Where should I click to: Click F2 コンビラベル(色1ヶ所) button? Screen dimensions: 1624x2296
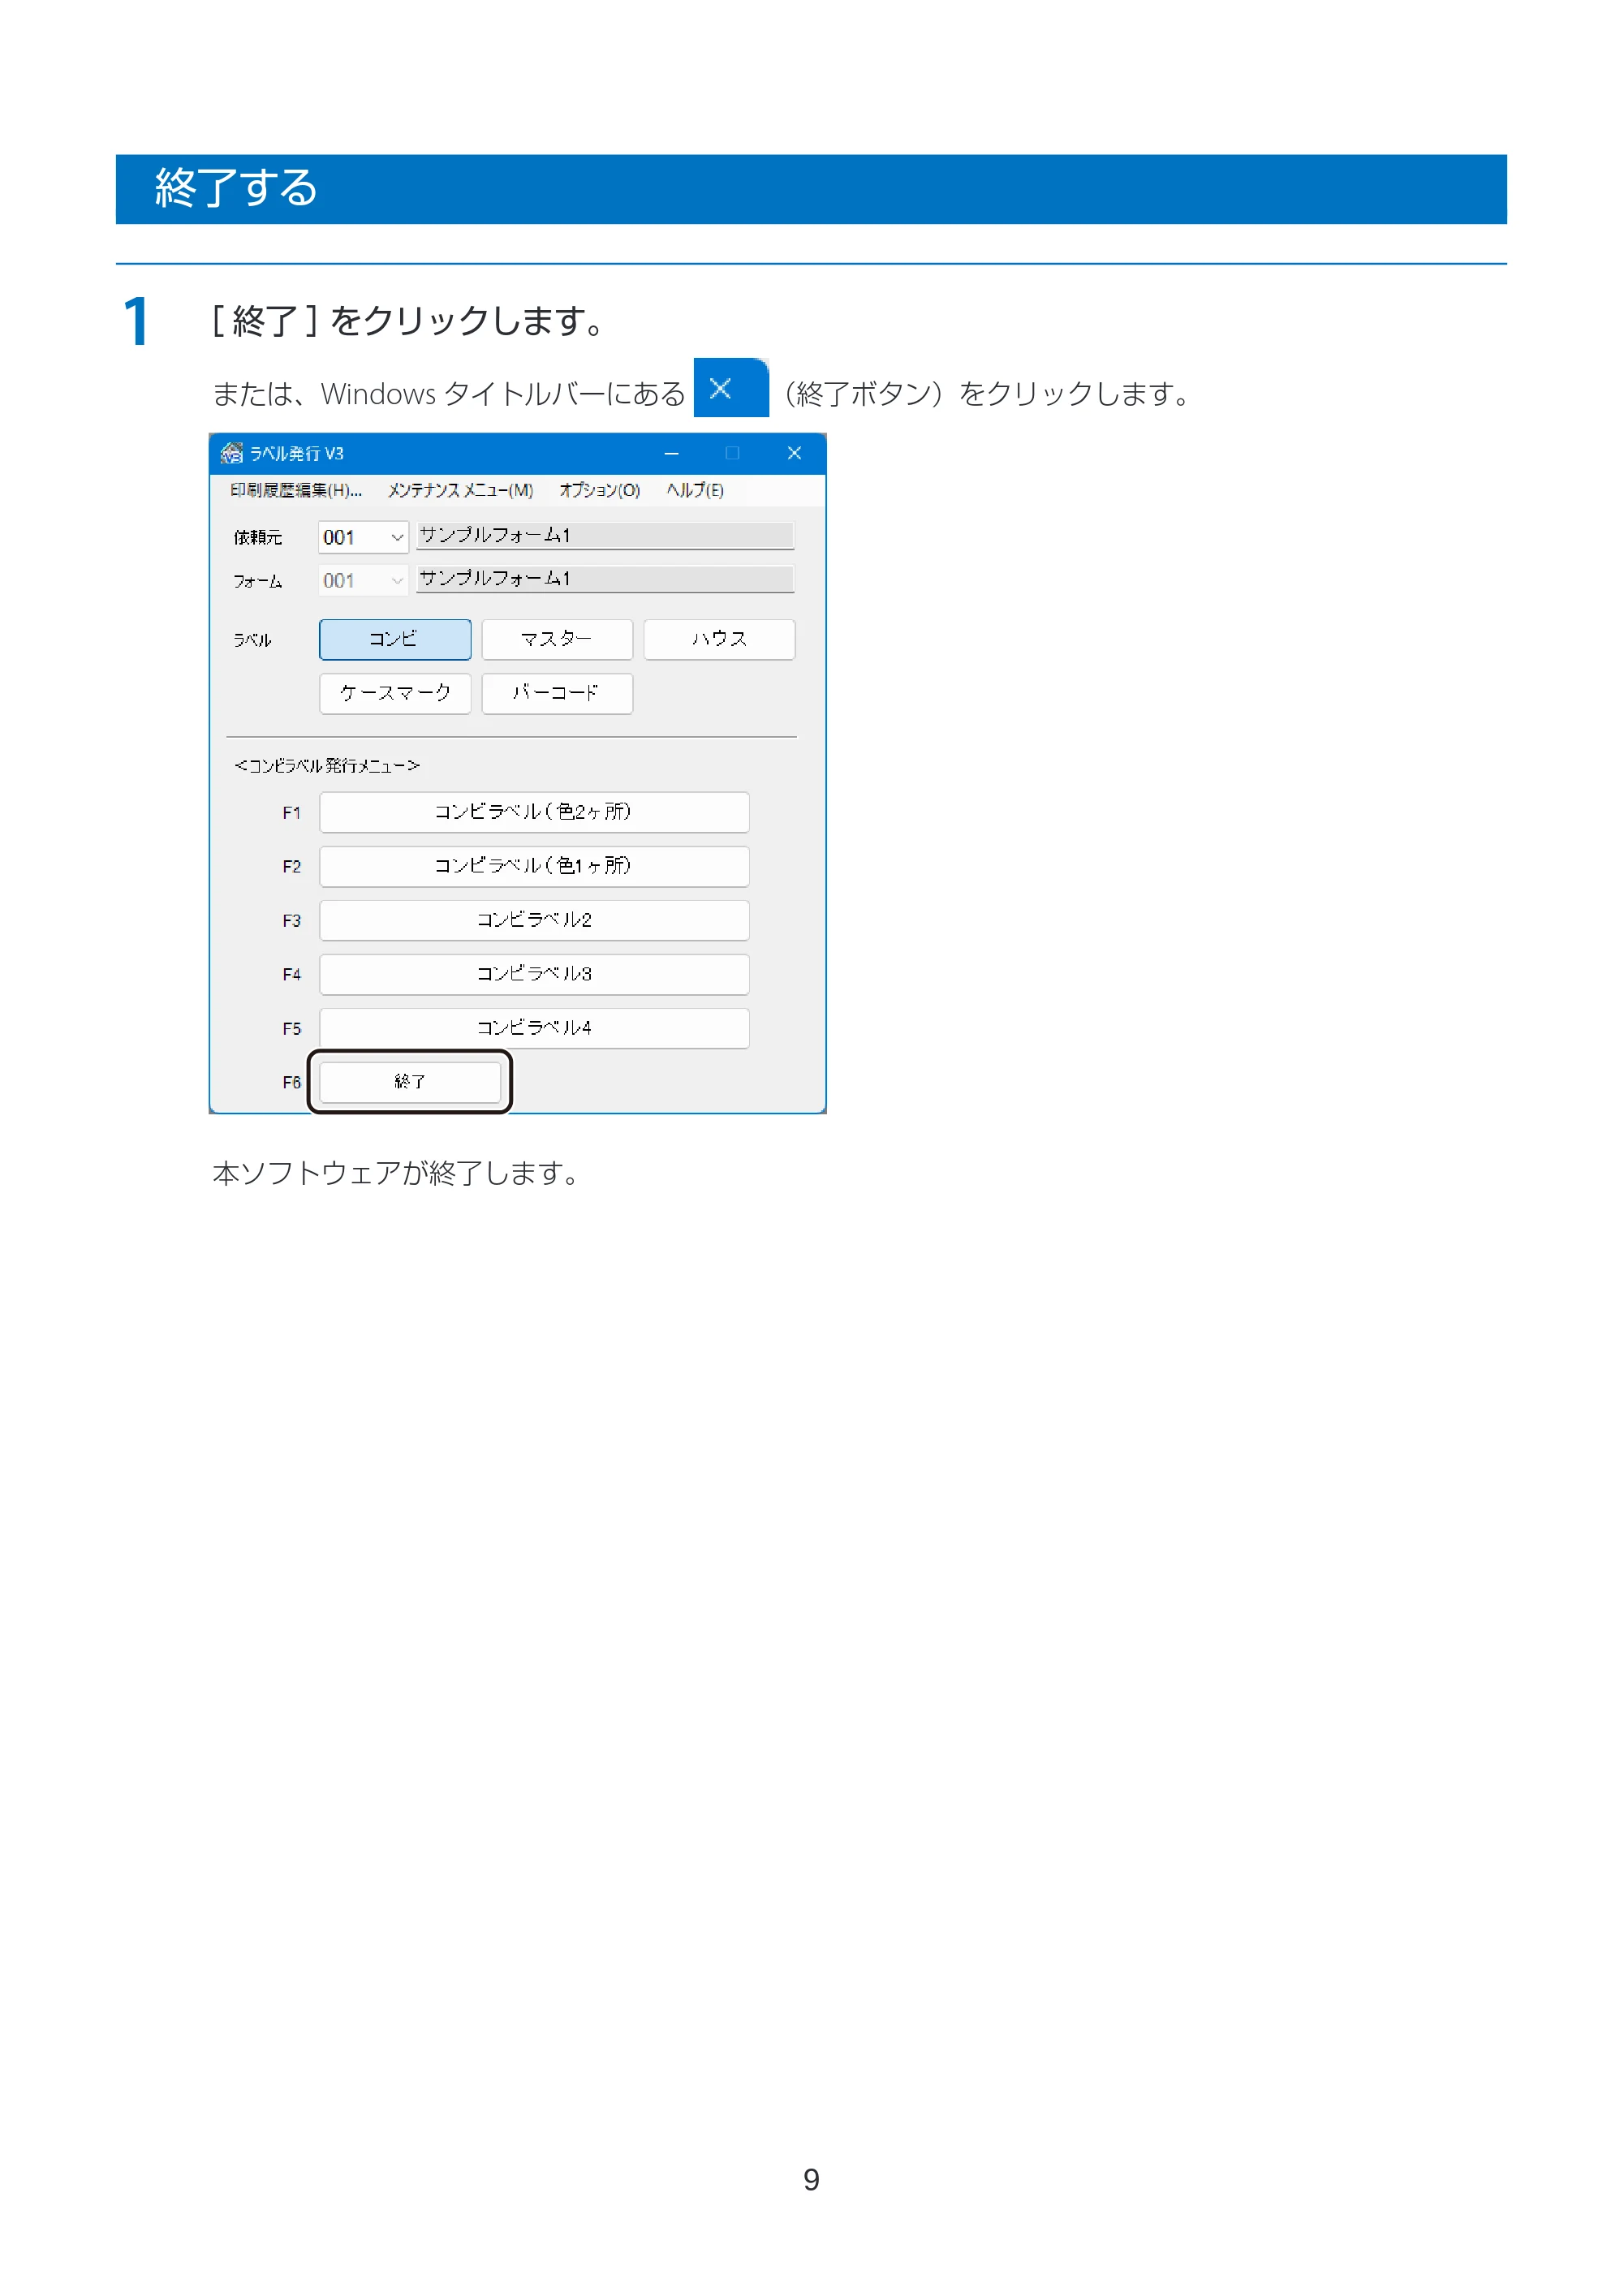[534, 866]
